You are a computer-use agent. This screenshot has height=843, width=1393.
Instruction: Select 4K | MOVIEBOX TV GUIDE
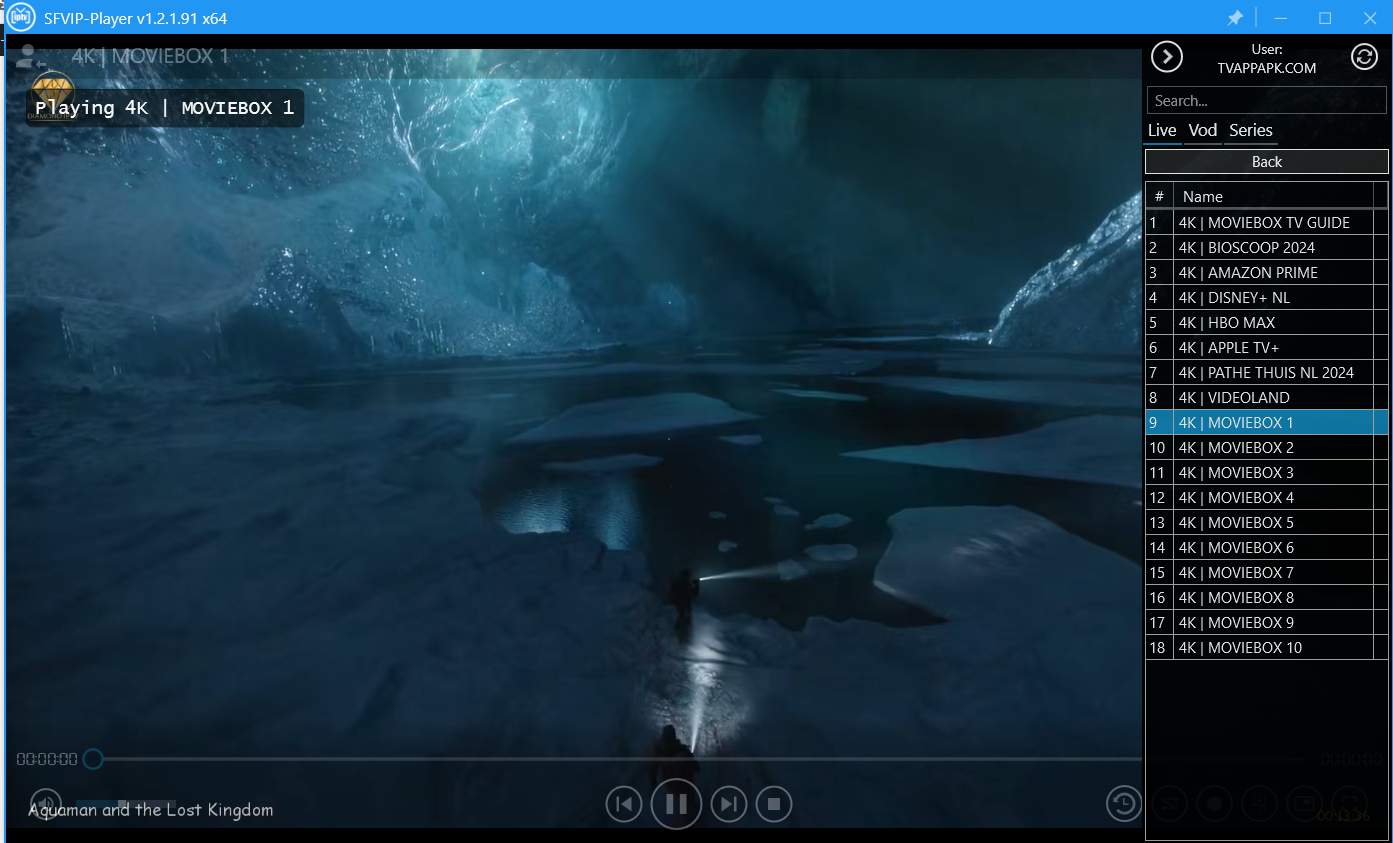click(1266, 222)
